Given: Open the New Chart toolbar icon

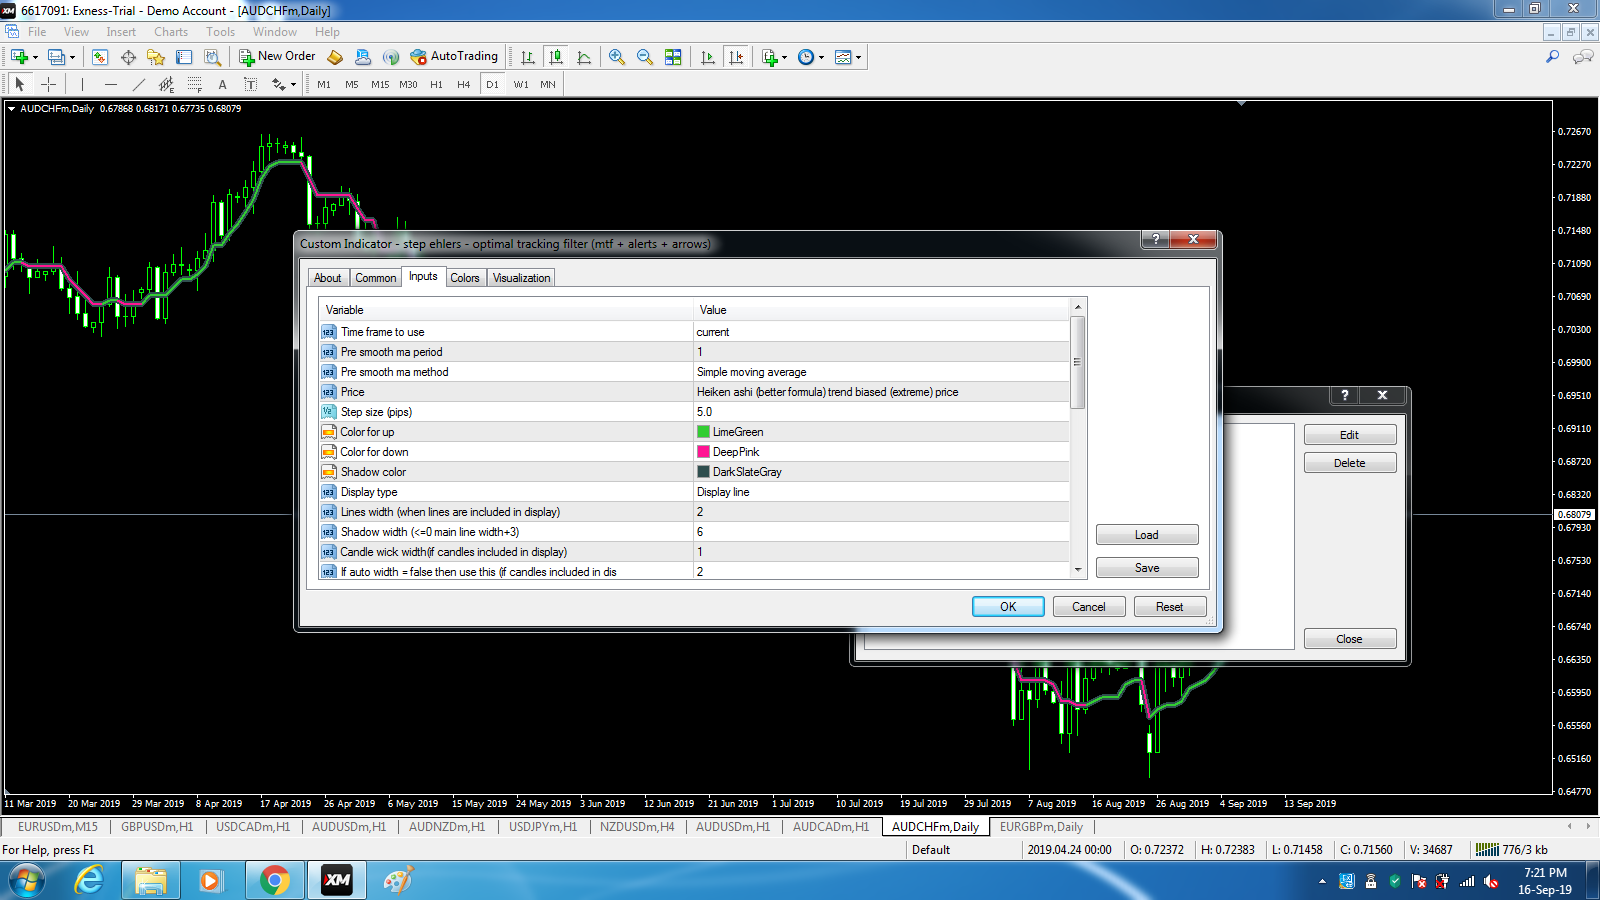Looking at the screenshot, I should tap(19, 57).
